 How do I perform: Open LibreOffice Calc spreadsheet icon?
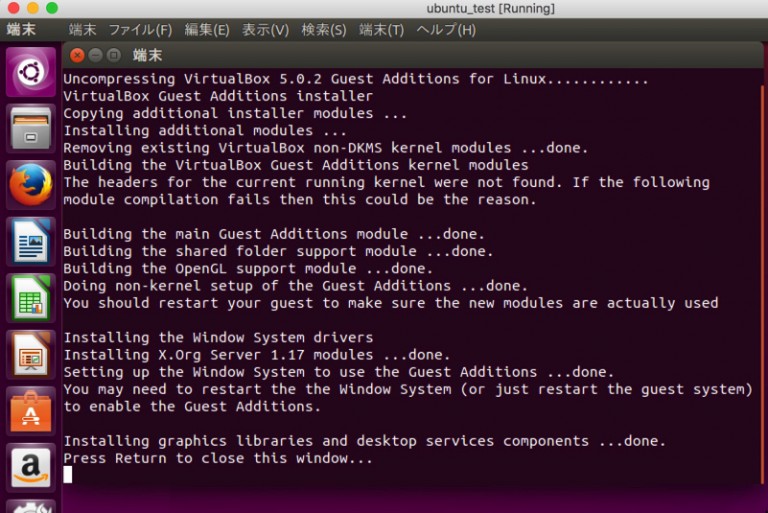pos(30,298)
